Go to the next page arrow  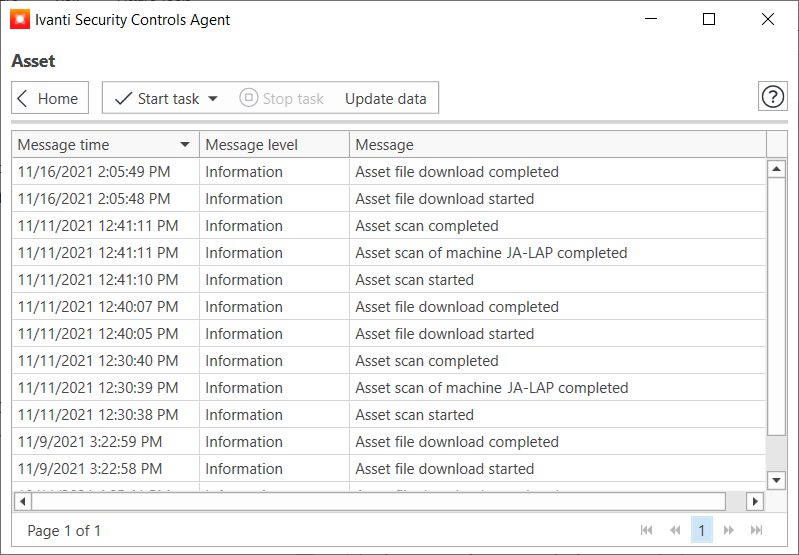pyautogui.click(x=729, y=531)
